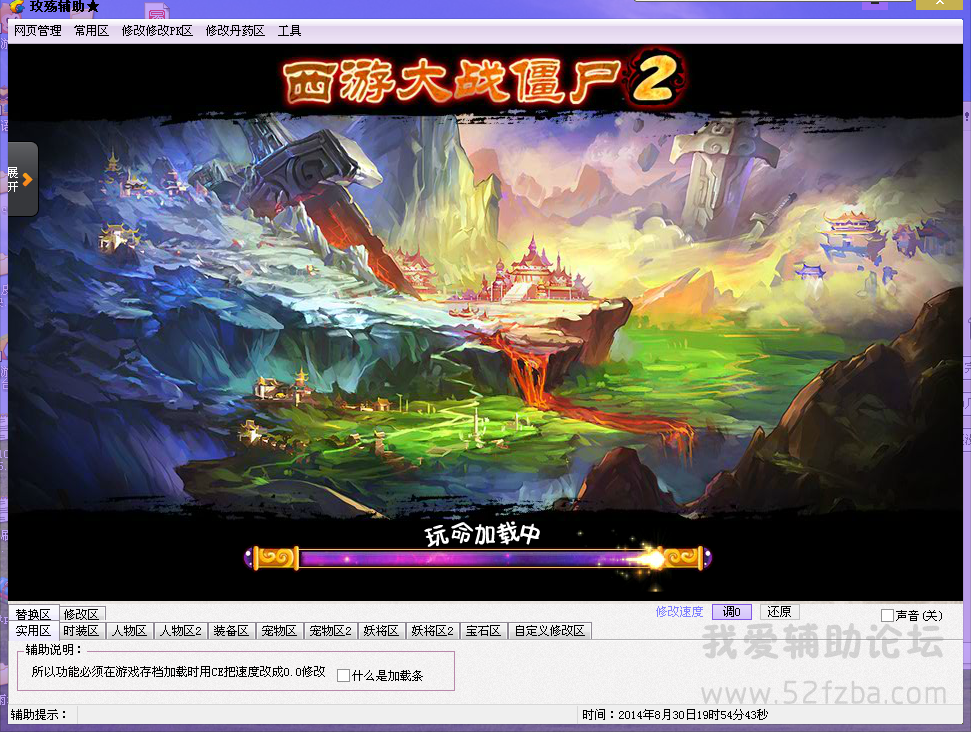Screen dimensions: 971x732
Task: Click the 修改速度 label
Action: [679, 612]
